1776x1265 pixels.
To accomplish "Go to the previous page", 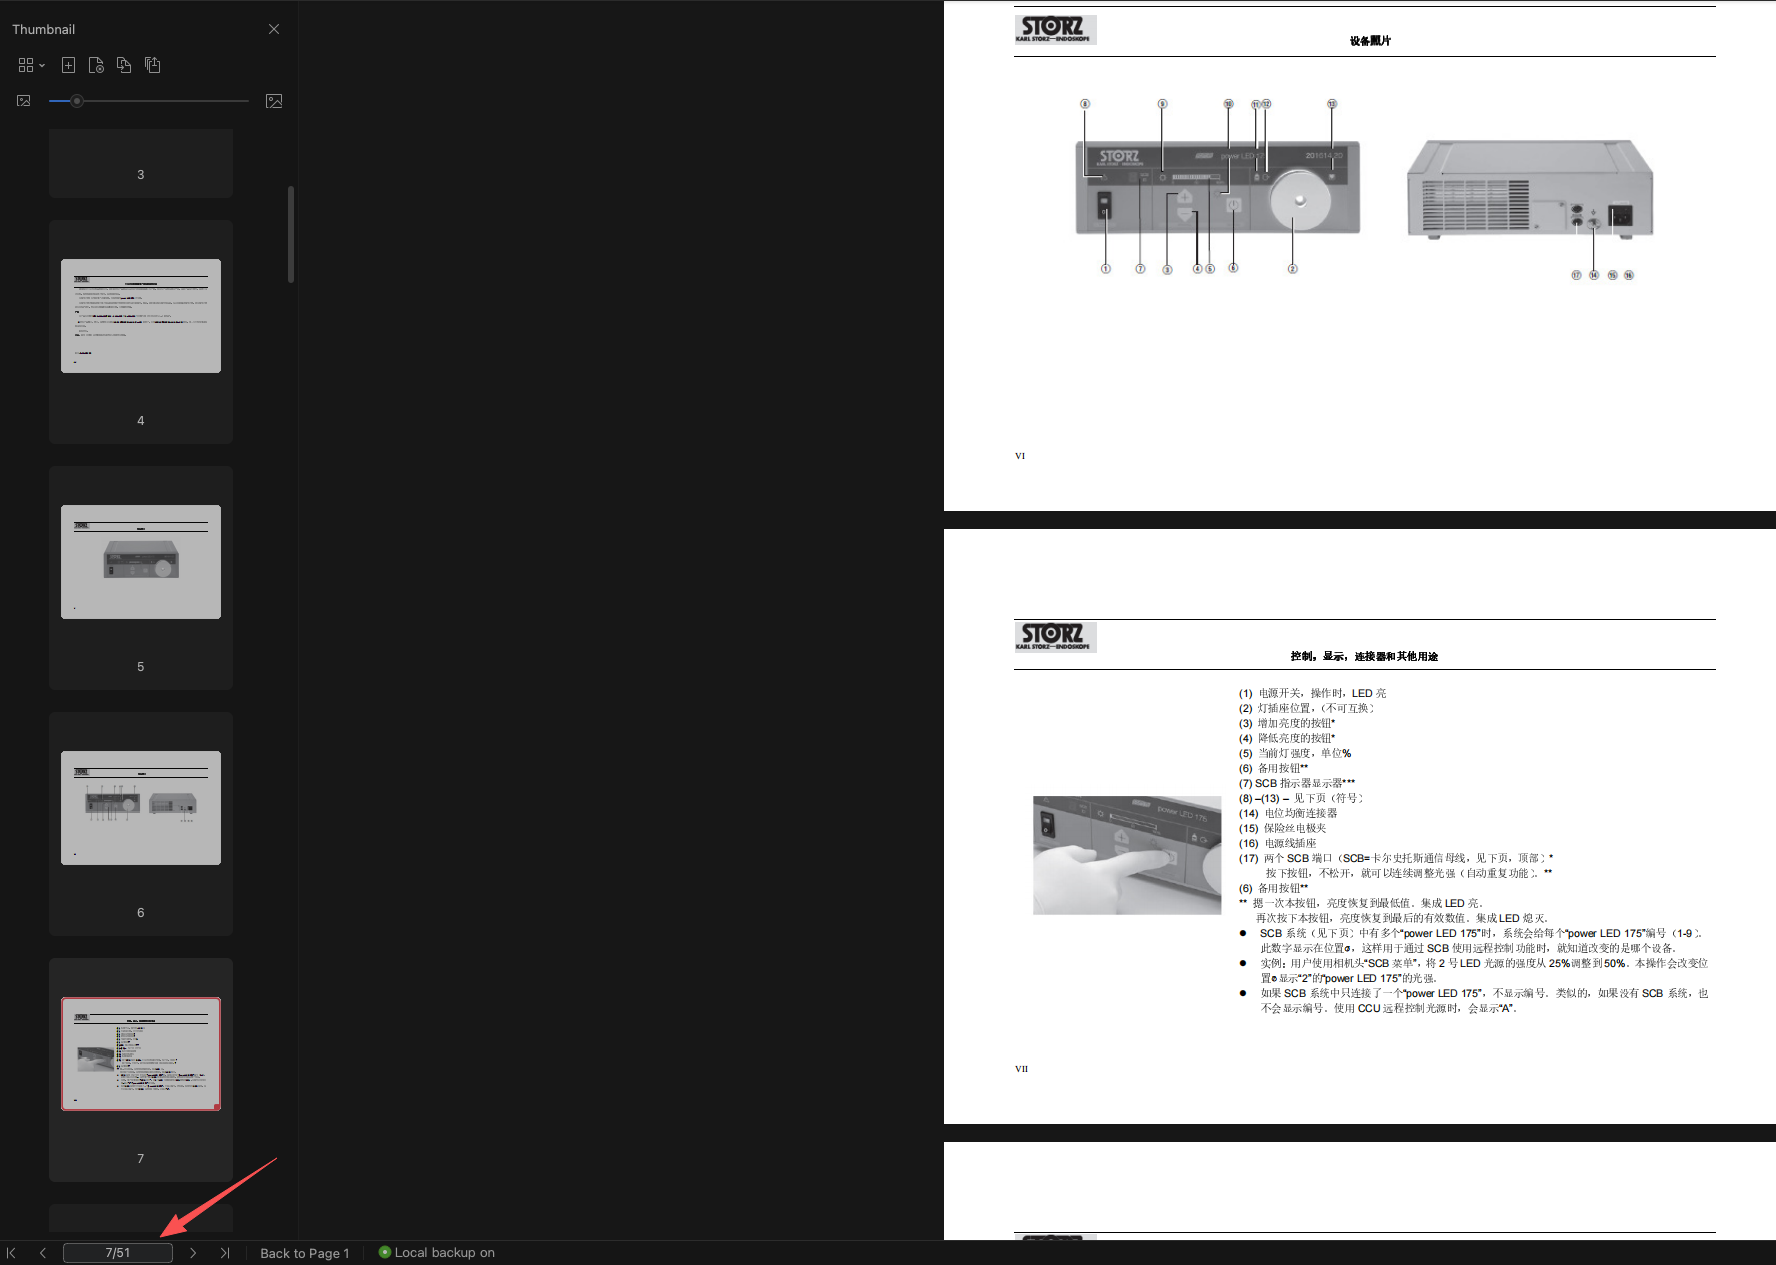I will coord(43,1253).
